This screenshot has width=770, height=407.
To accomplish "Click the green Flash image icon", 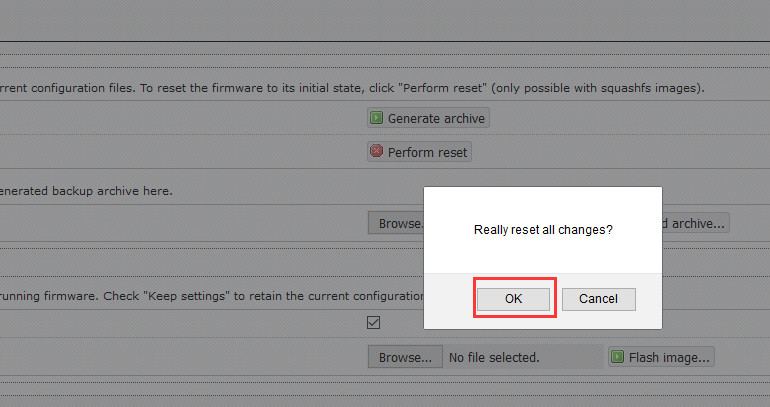I will [x=617, y=357].
